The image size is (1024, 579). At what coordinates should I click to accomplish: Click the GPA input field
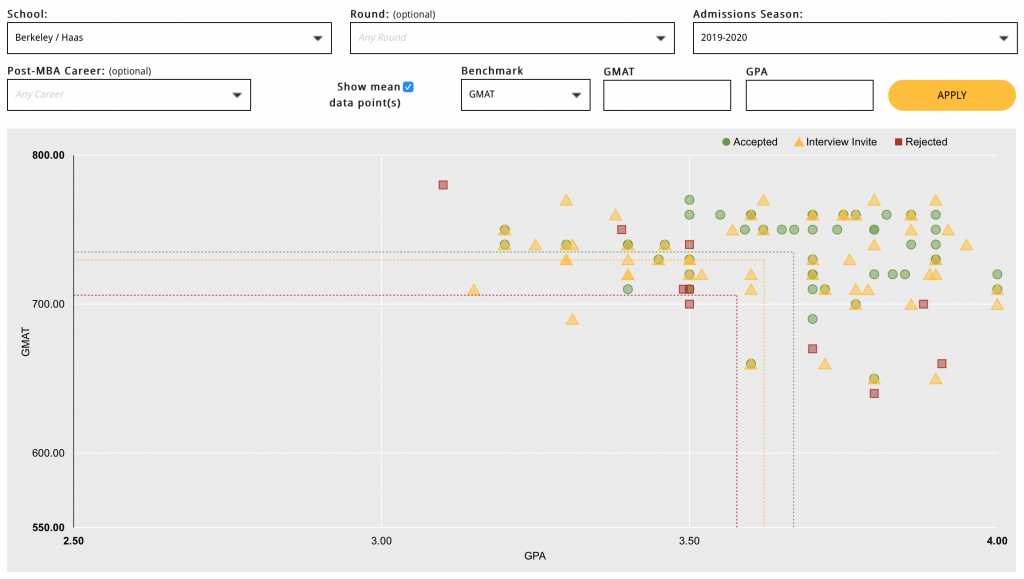[x=809, y=95]
